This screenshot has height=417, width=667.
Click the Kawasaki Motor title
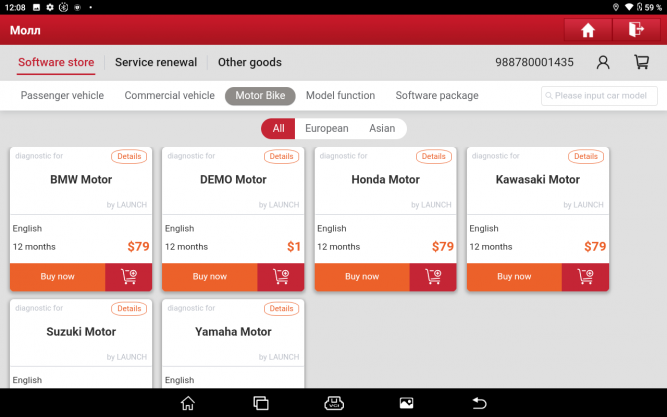point(538,180)
